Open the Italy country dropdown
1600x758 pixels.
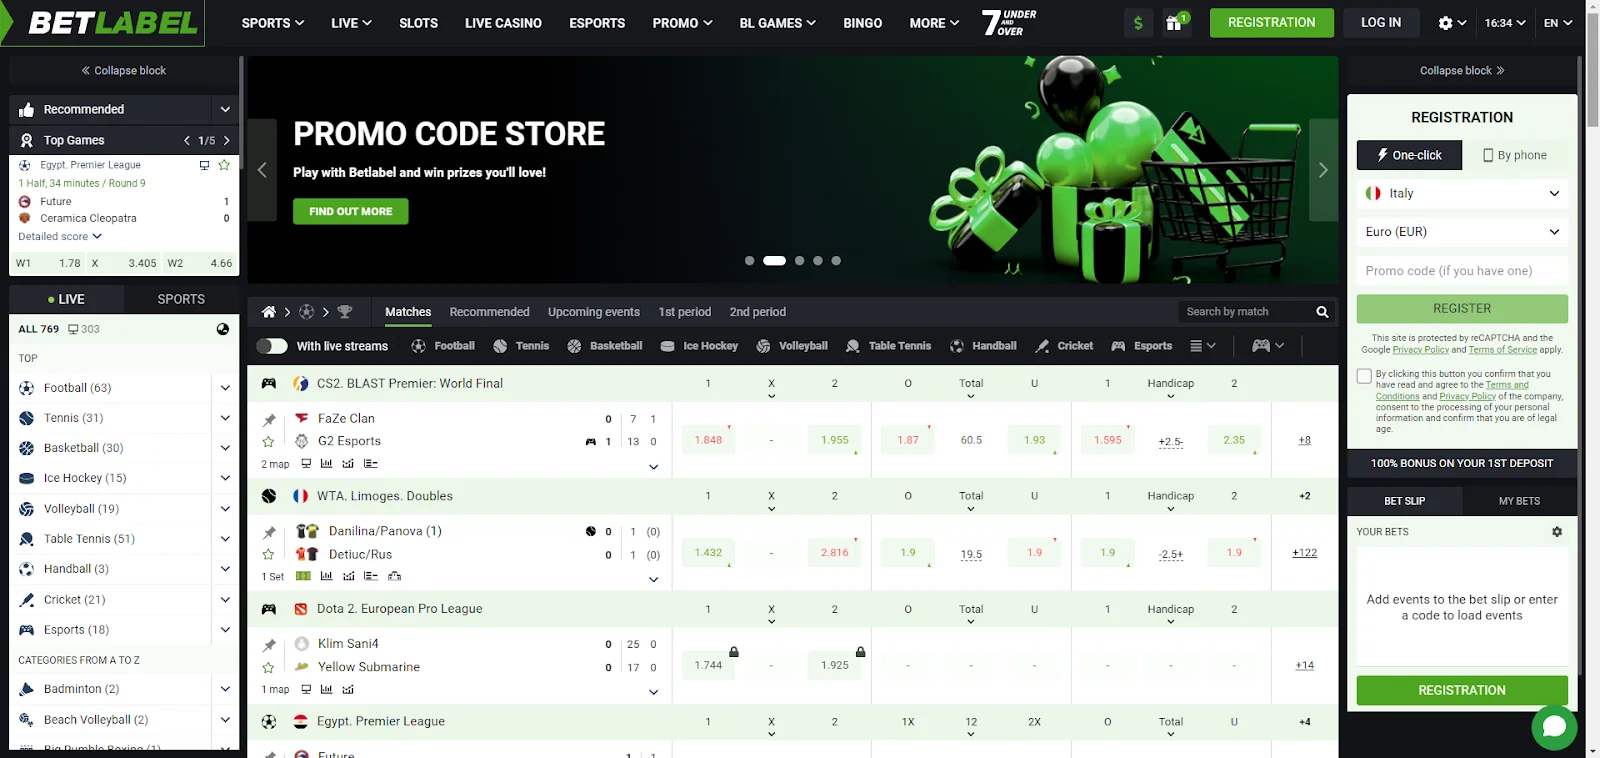pyautogui.click(x=1461, y=194)
